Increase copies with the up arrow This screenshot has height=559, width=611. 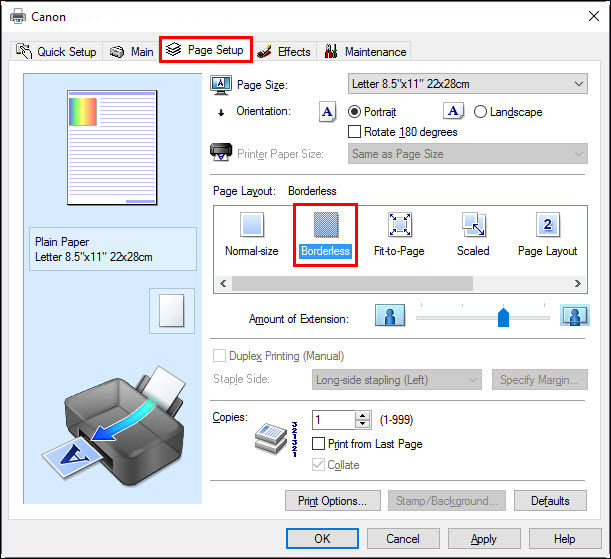(x=363, y=415)
